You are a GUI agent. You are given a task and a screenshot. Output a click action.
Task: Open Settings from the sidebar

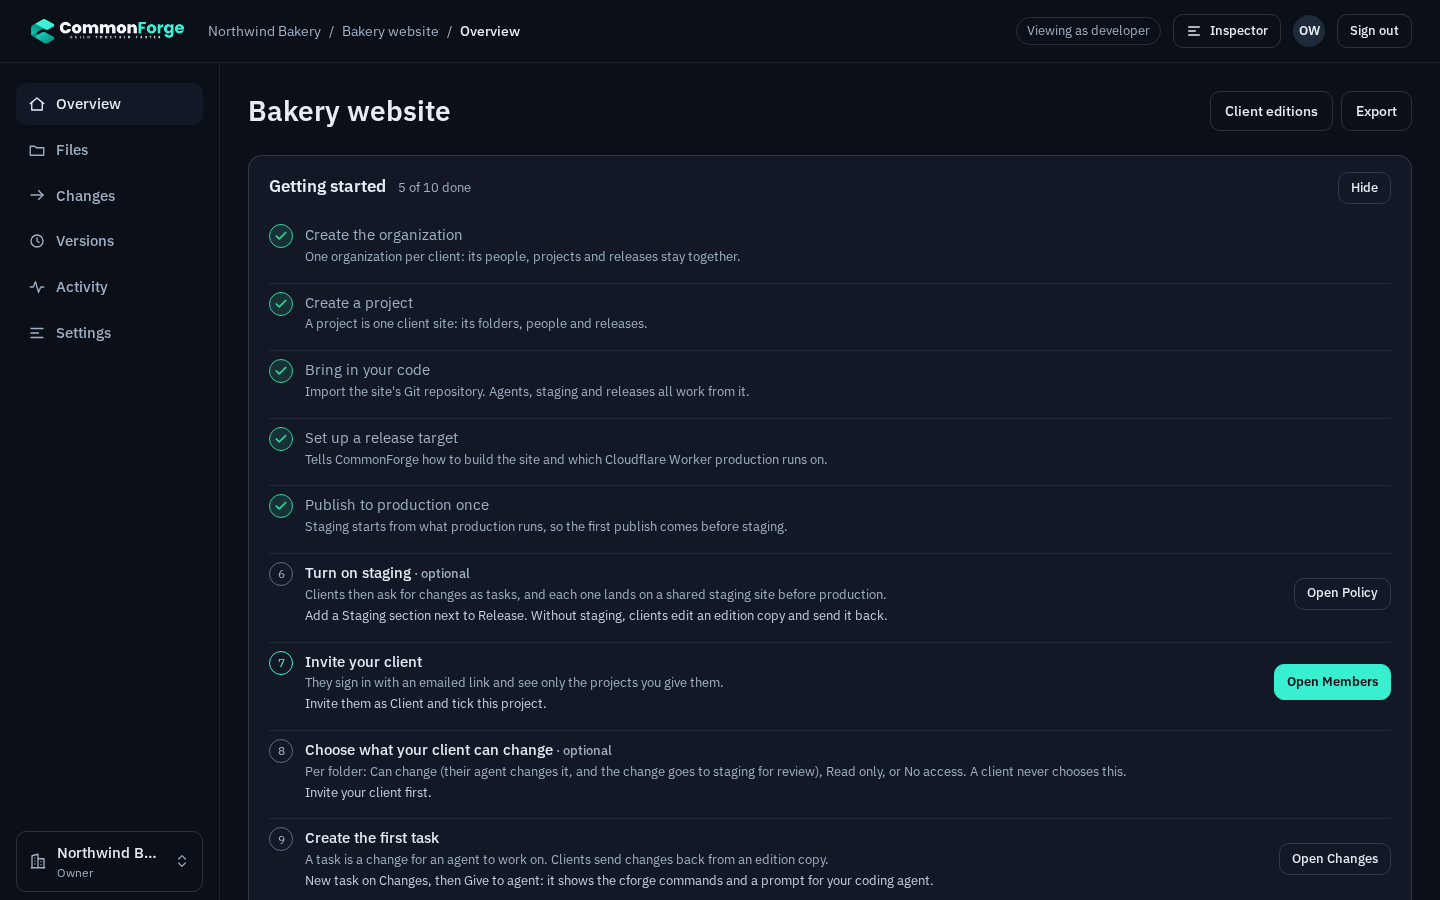109,333
